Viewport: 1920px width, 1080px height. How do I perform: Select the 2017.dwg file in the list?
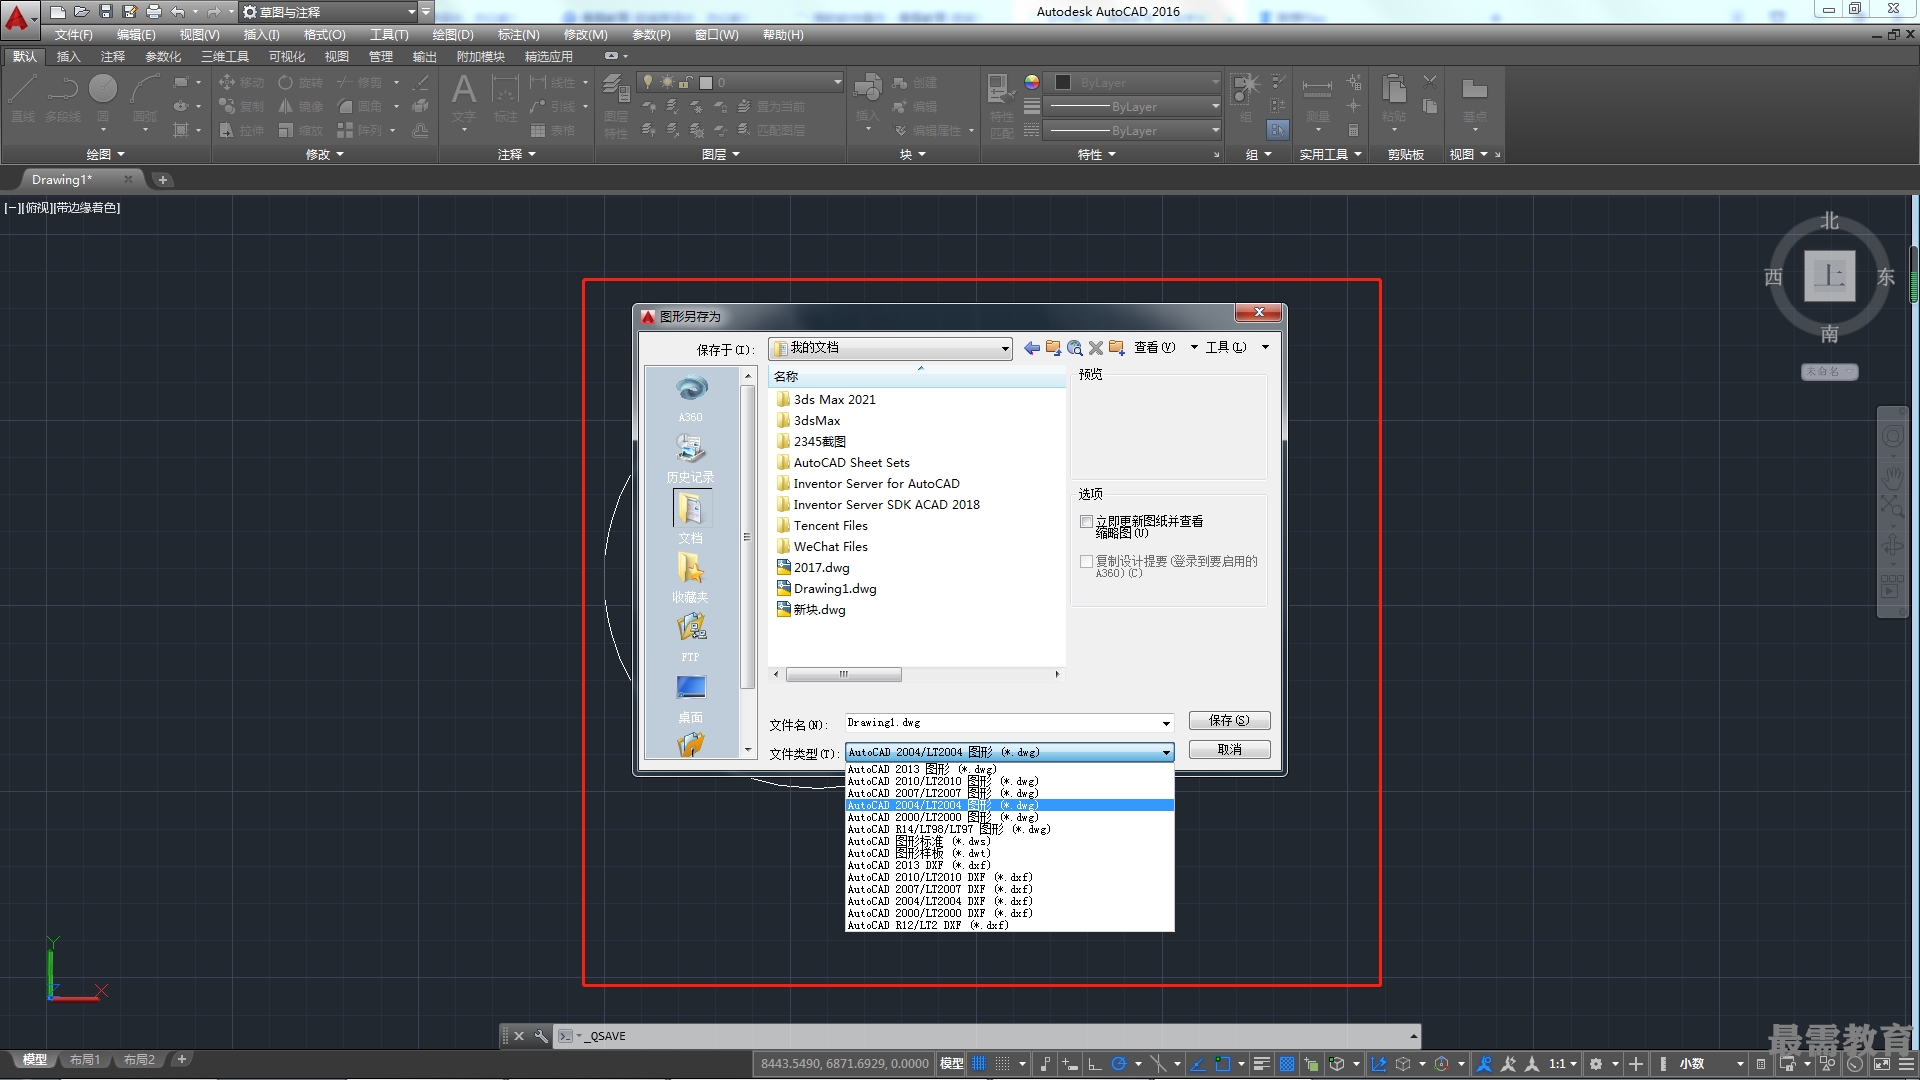[821, 568]
